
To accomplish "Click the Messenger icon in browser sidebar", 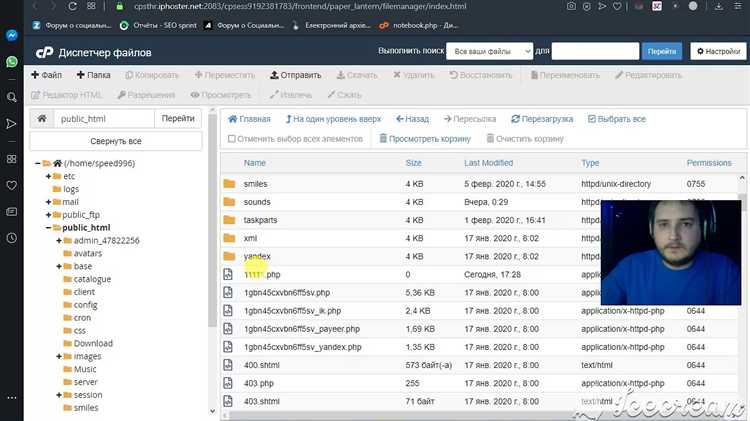I will tap(11, 34).
